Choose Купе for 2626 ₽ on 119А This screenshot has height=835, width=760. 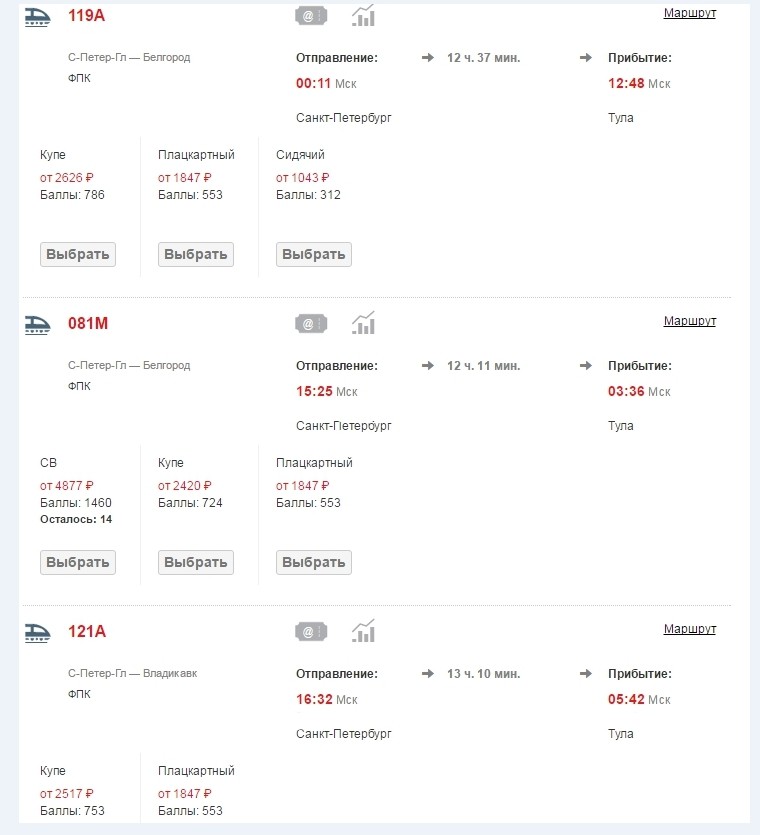coord(78,255)
